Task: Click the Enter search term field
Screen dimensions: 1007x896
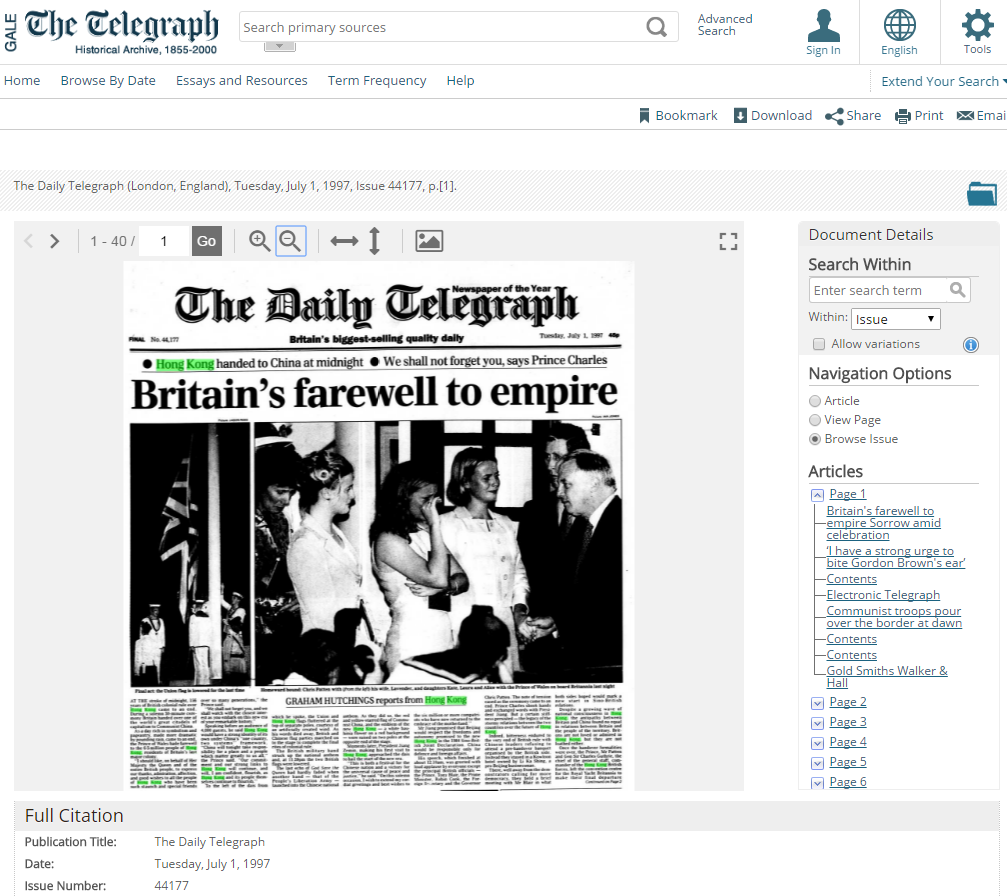Action: [x=878, y=290]
